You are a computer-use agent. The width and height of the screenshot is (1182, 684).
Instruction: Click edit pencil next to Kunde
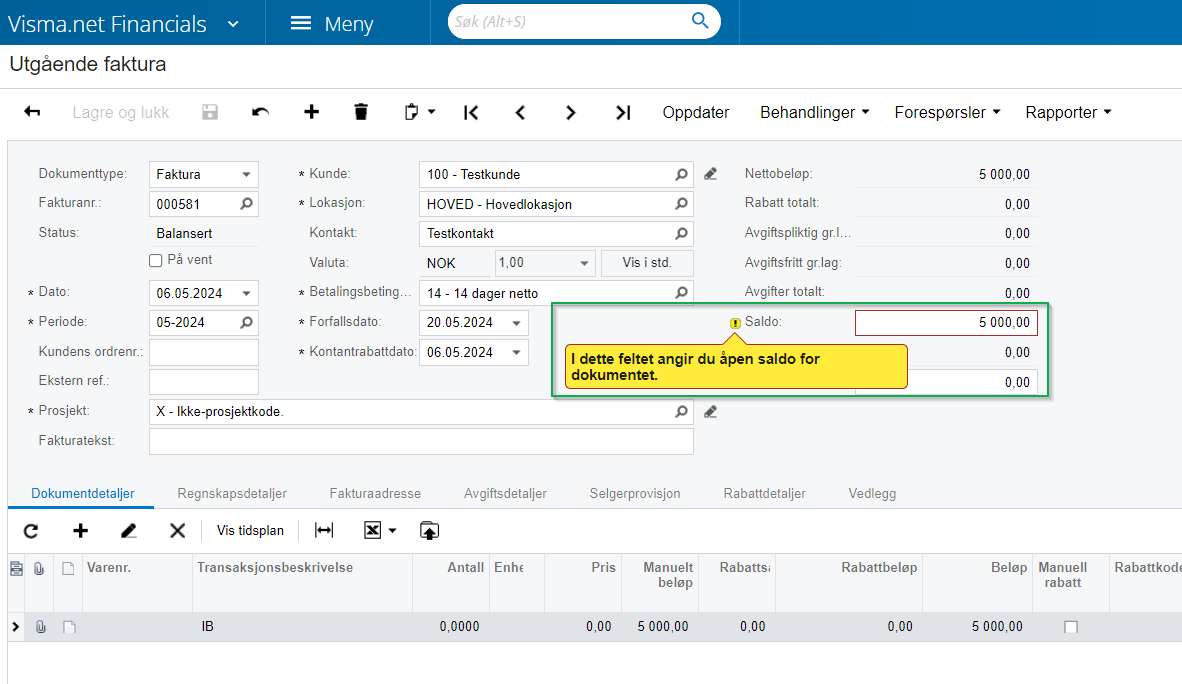[710, 174]
